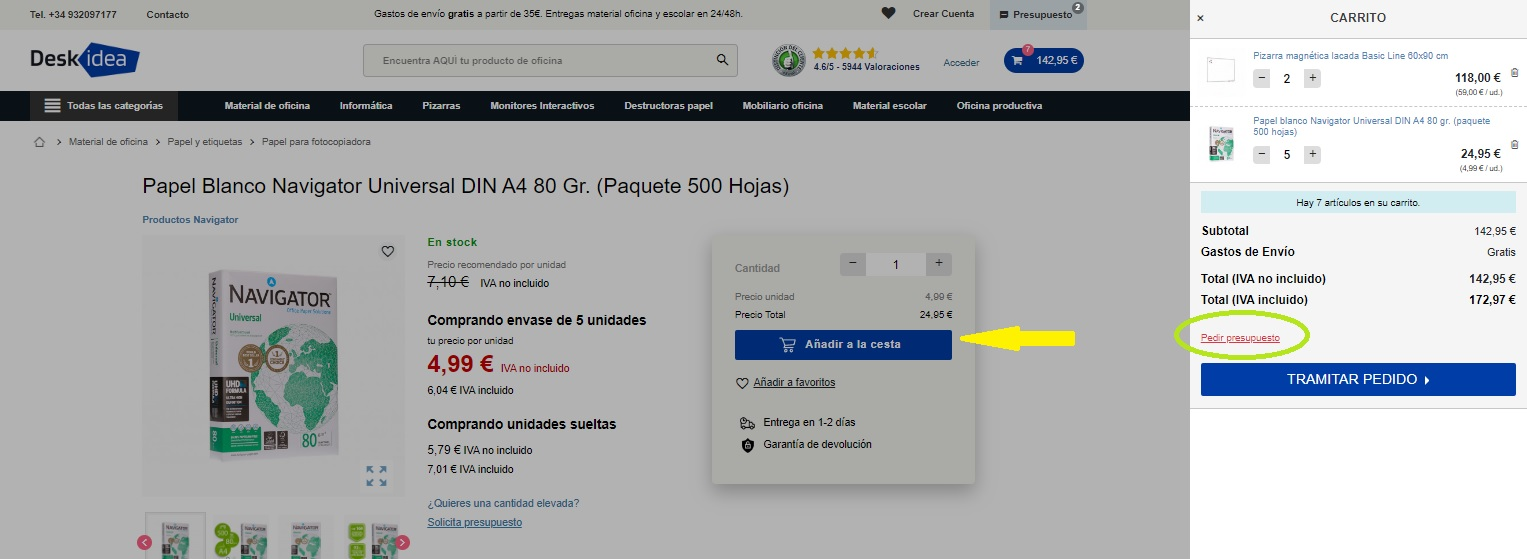Select first product thumbnail image
Viewport: 1527px width, 559px height.
175,536
